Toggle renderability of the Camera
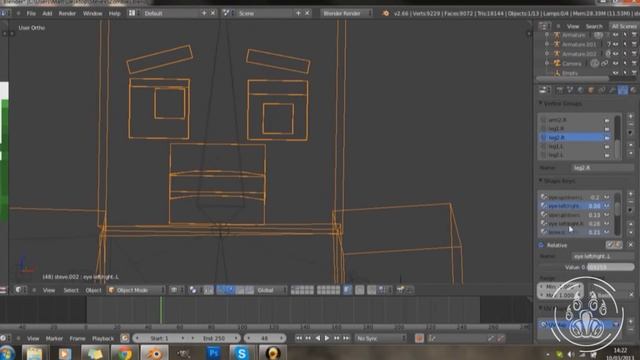This screenshot has height=360, width=640. click(634, 63)
